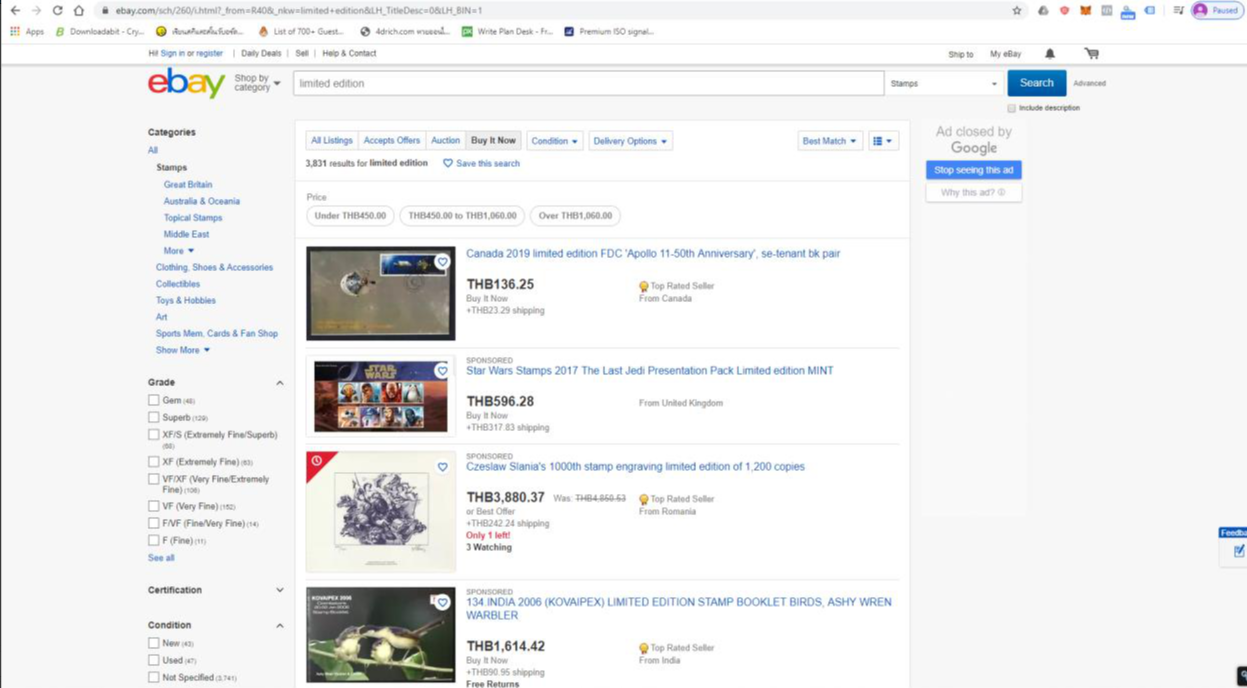The height and width of the screenshot is (688, 1247).
Task: Open the Condition filter dropdown
Action: [x=555, y=141]
